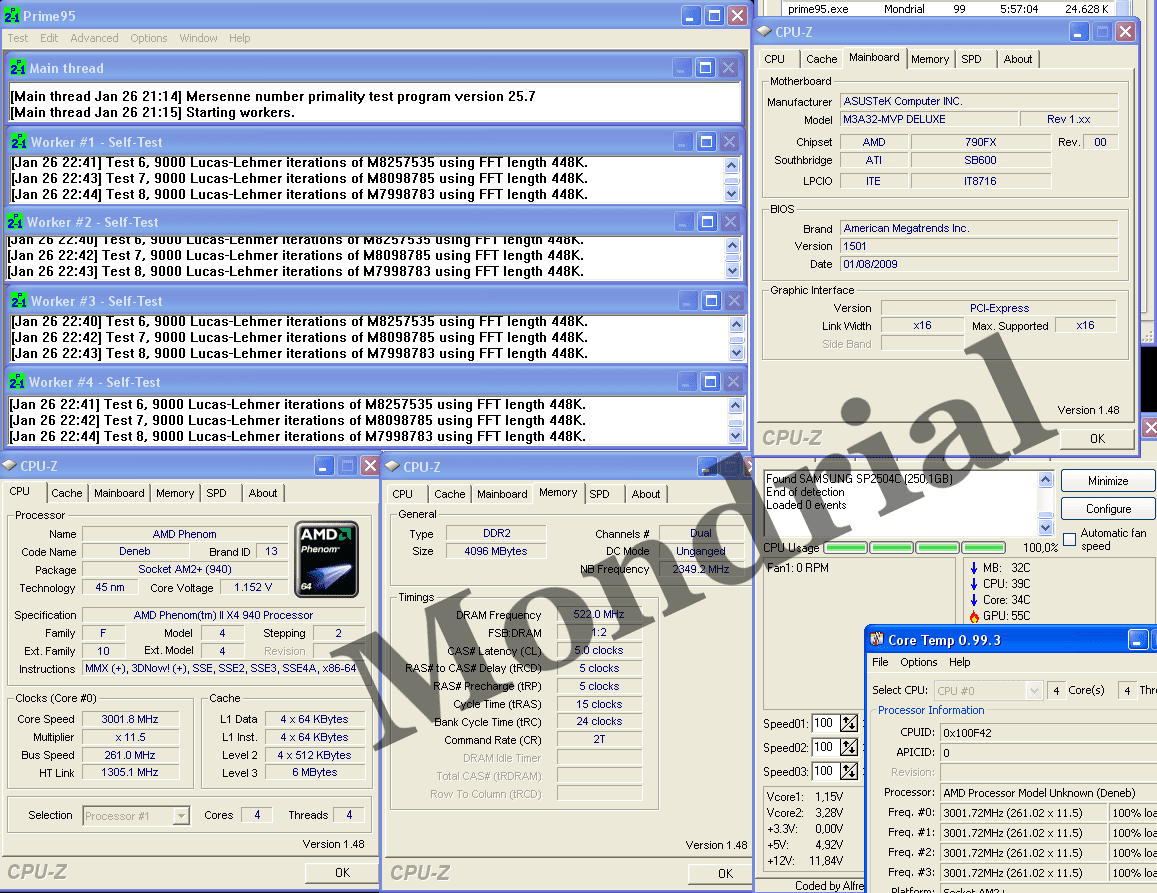Click the Speed03 value field
The height and width of the screenshot is (893, 1157).
point(824,771)
